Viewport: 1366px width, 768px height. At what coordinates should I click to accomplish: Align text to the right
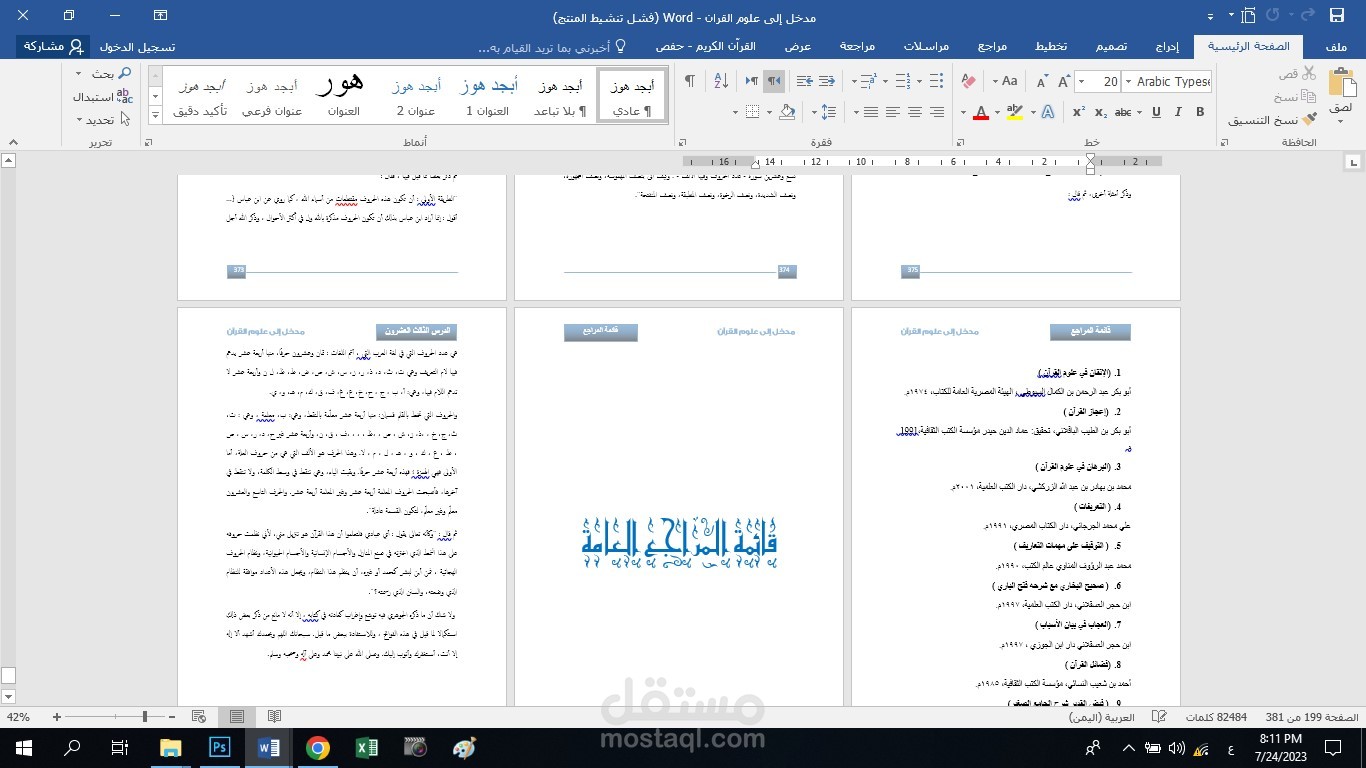tap(937, 112)
